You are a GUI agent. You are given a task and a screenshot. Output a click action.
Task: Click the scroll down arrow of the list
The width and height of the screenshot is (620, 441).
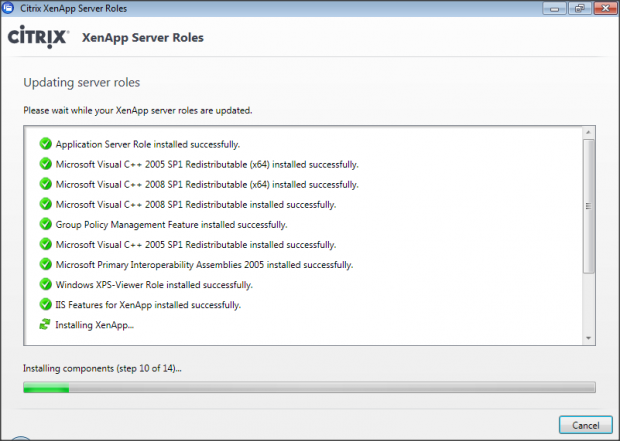[x=588, y=338]
